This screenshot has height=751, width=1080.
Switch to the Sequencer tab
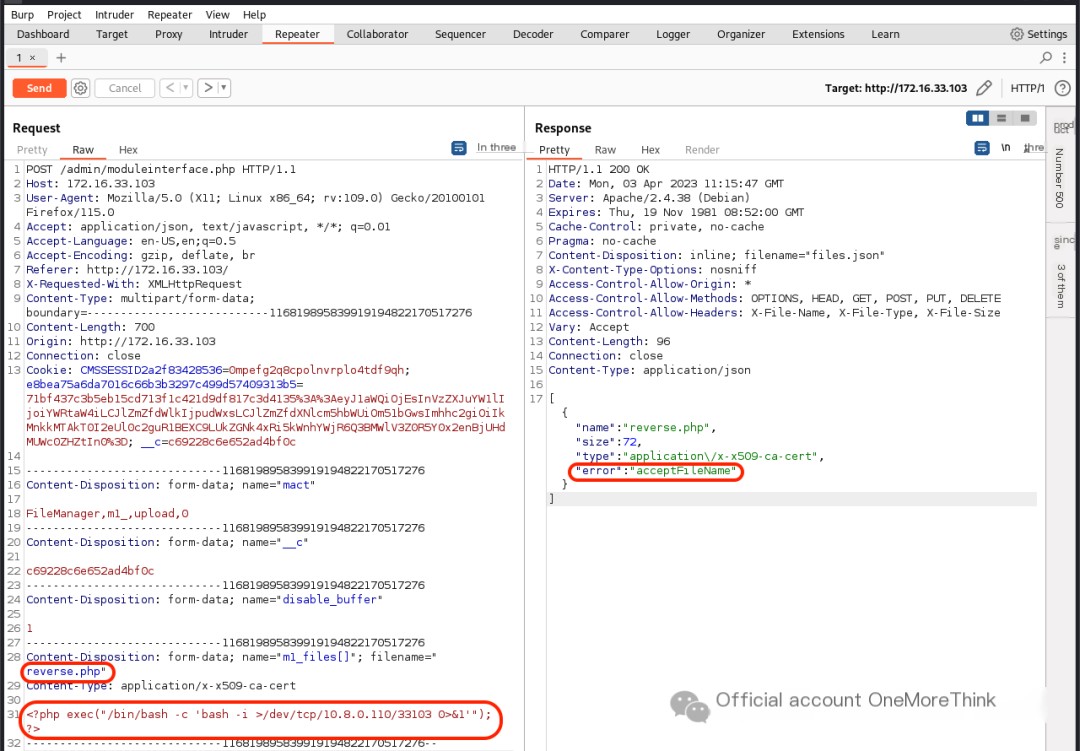[460, 34]
